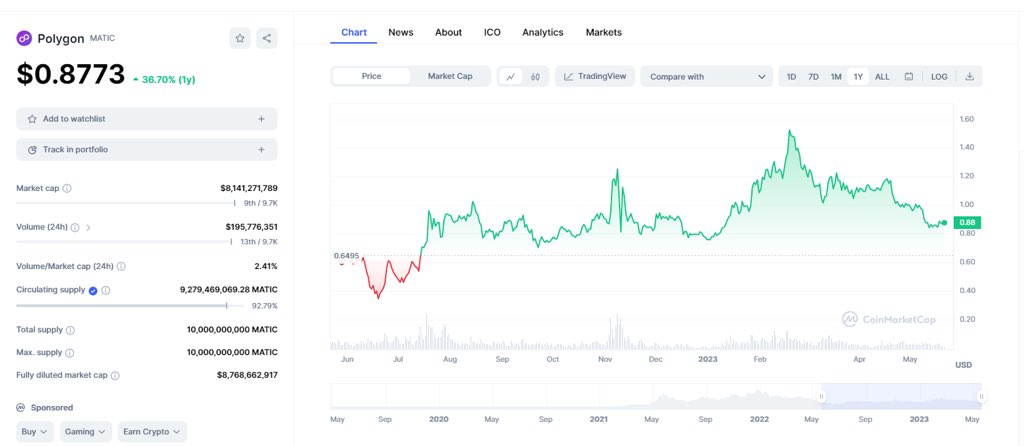Set chart range to 1Y
Viewport: 1024px width, 446px height.
point(858,76)
